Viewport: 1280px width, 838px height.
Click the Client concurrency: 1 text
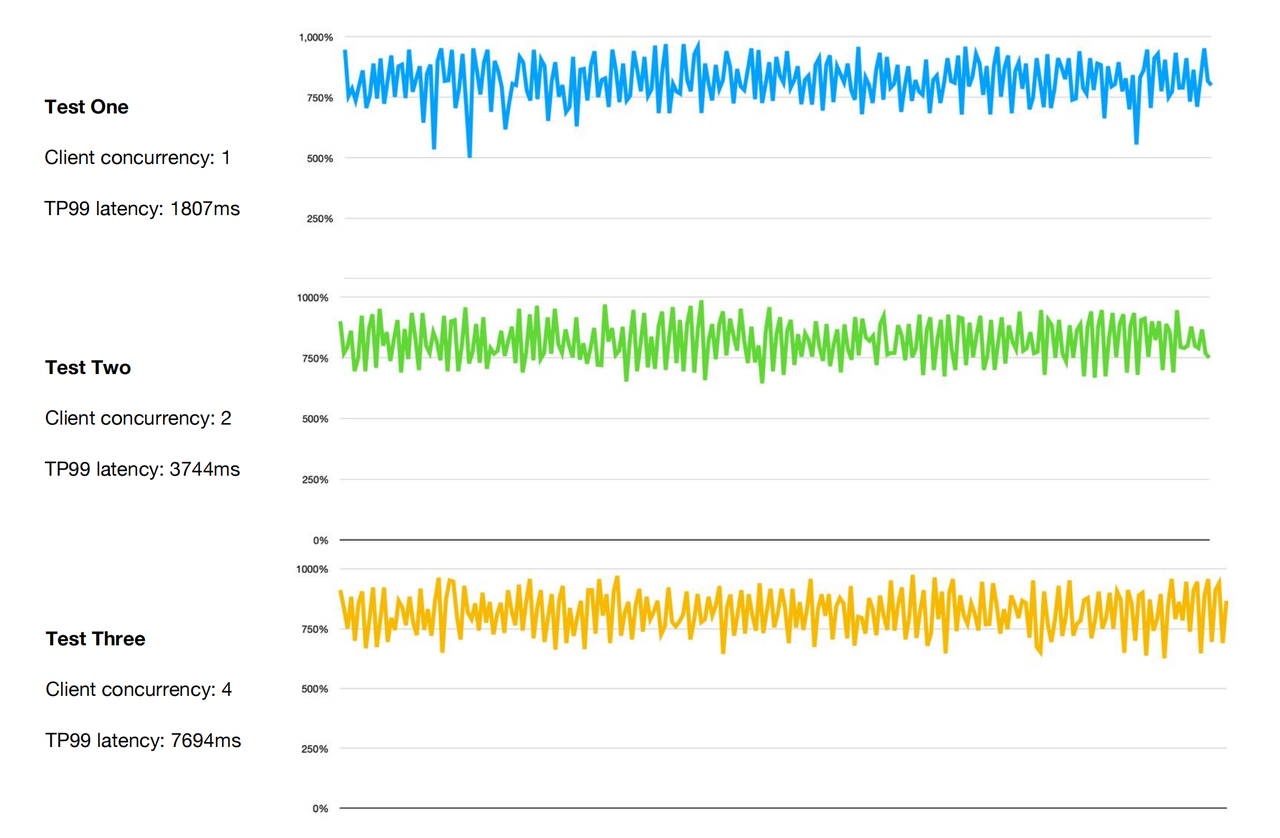[137, 157]
